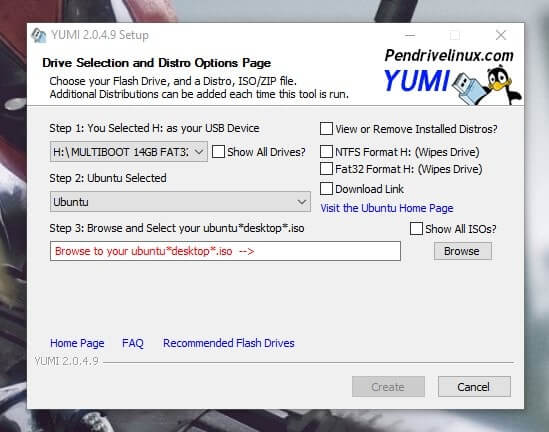Click the YUMI 2.0.4.9 footer version text
Viewport: 549px width, 432px height.
coord(67,361)
